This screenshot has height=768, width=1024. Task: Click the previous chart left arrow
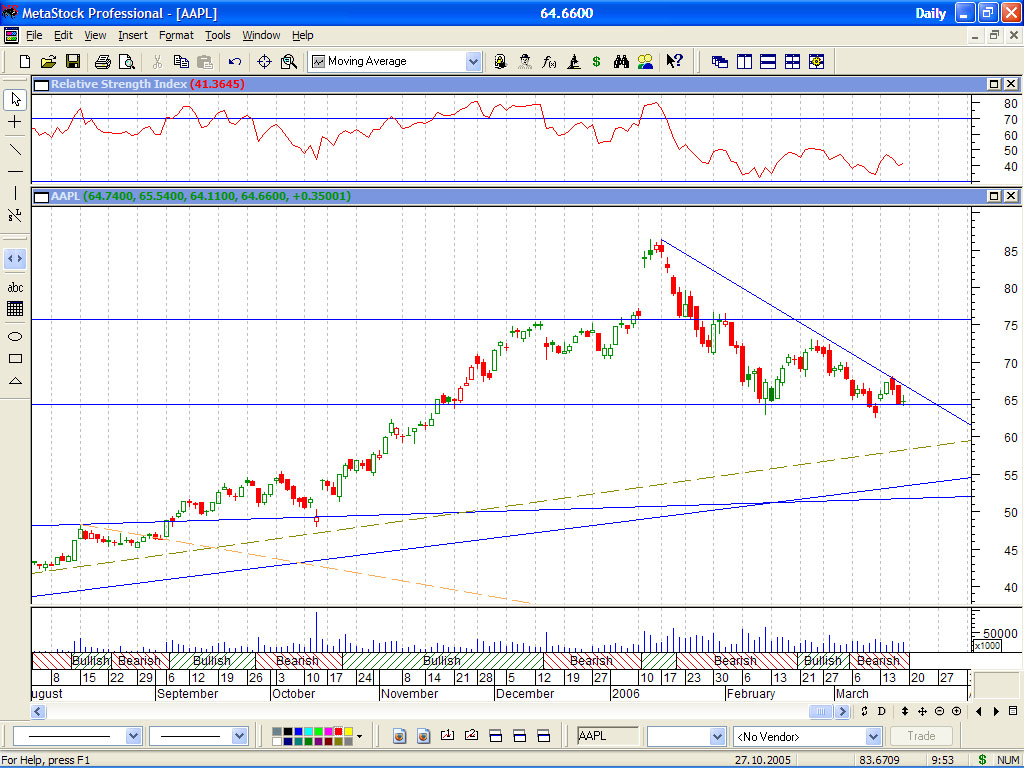(978, 711)
